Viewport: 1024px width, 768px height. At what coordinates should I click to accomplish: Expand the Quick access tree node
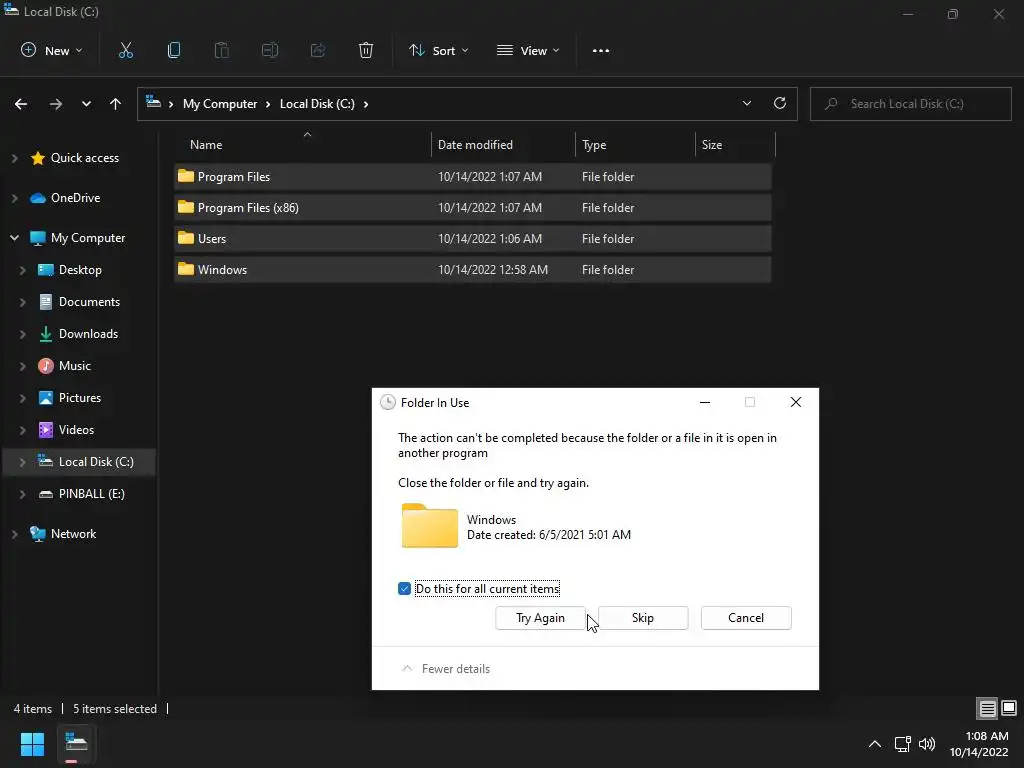coord(14,158)
